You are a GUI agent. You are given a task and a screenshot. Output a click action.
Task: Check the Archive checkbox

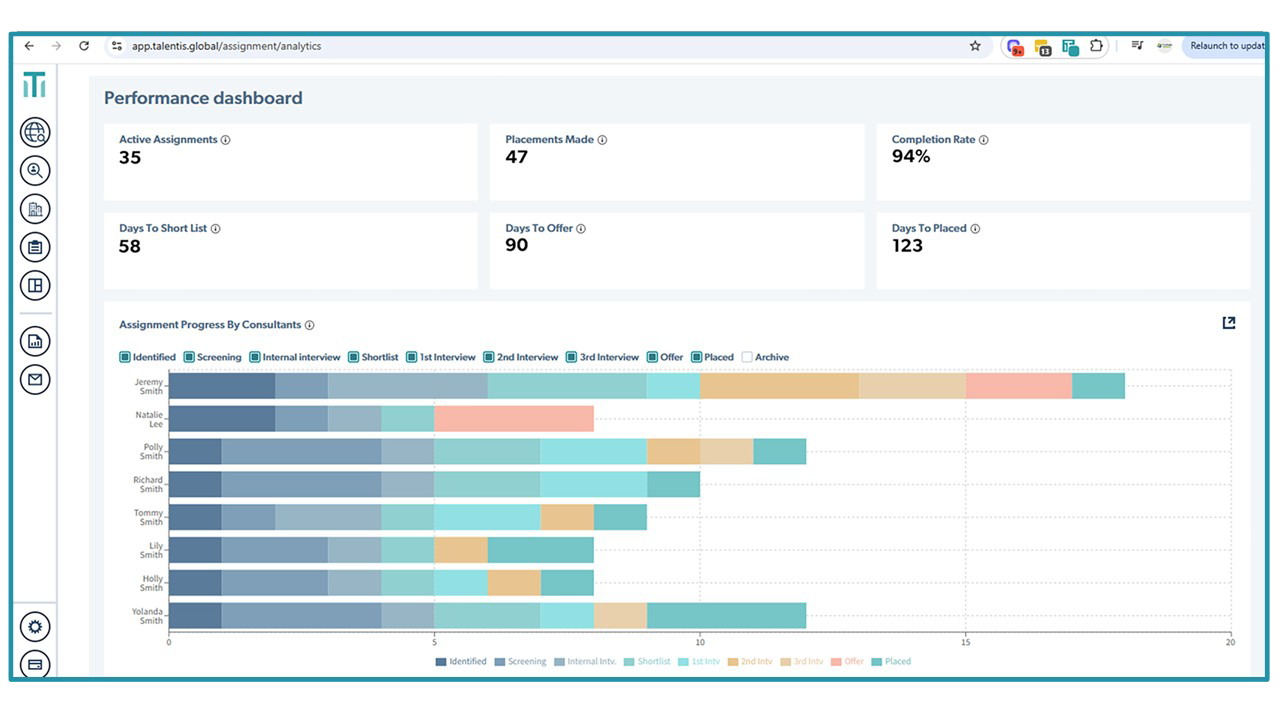(x=747, y=357)
